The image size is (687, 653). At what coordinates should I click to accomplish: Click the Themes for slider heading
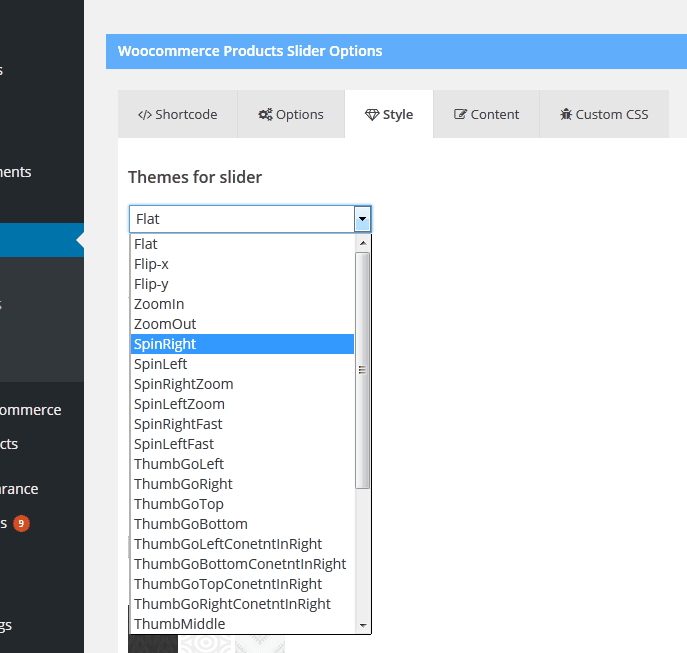click(195, 177)
